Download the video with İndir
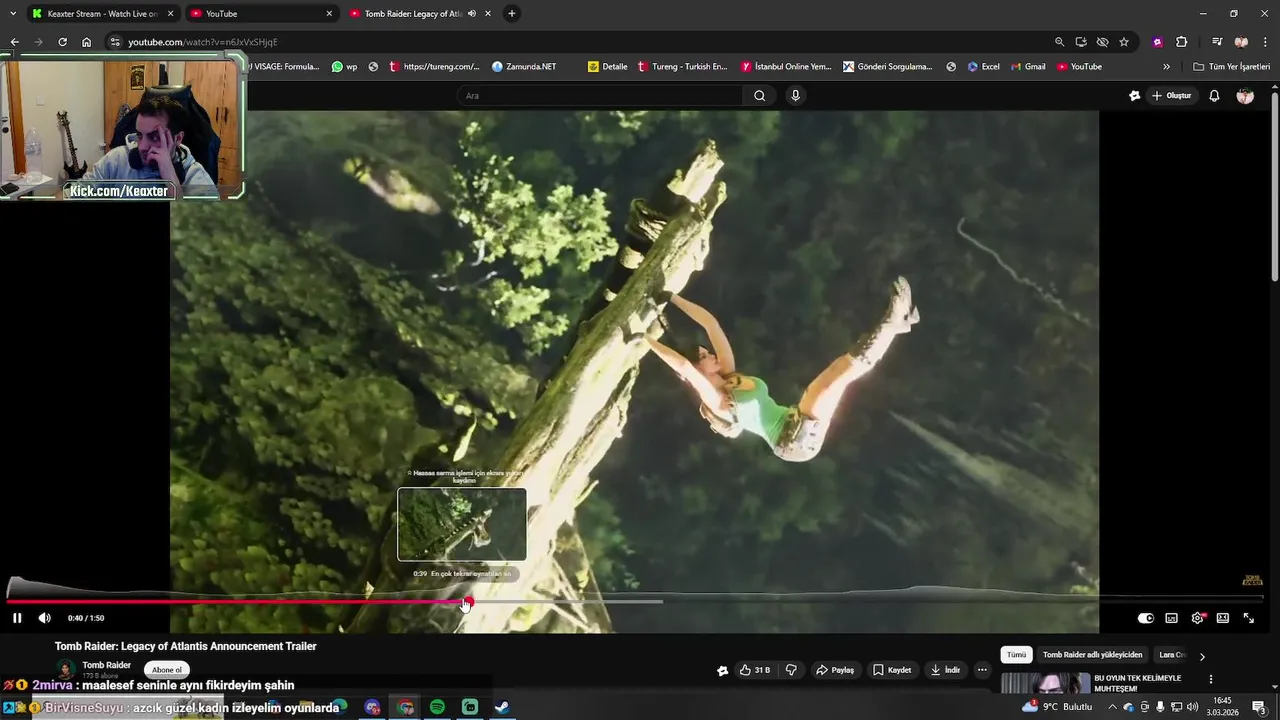1280x720 pixels. 944,670
